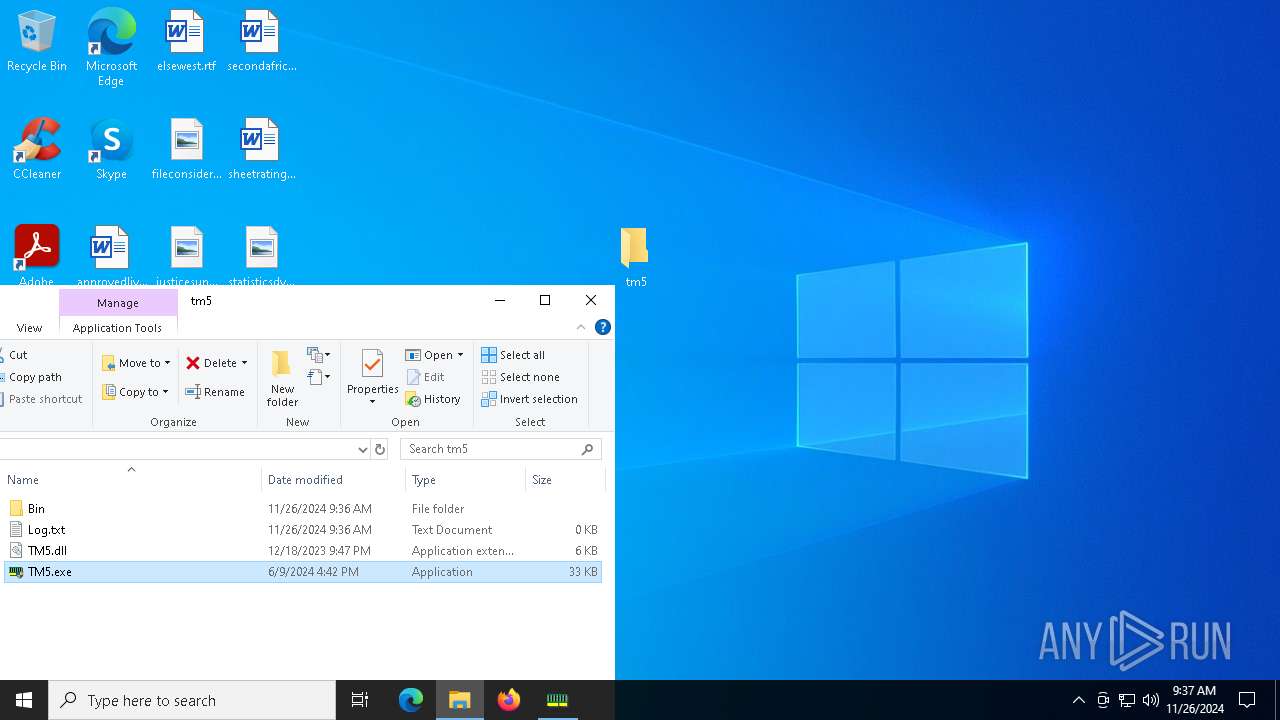Screen dimensions: 1280x720
Task: Show hidden system tray icons
Action: [1078, 700]
